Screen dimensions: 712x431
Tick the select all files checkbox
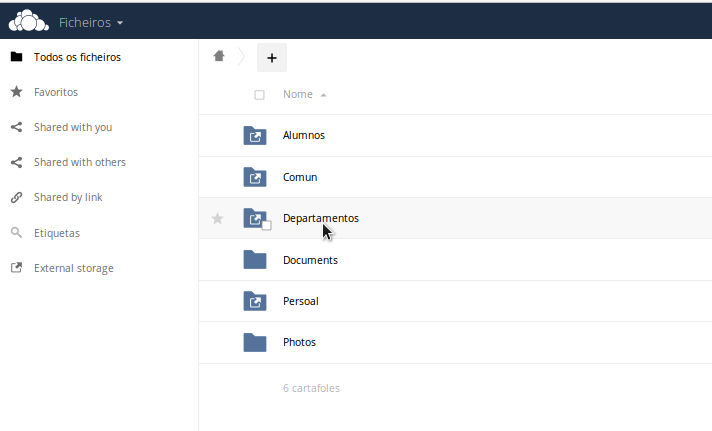pyautogui.click(x=259, y=95)
